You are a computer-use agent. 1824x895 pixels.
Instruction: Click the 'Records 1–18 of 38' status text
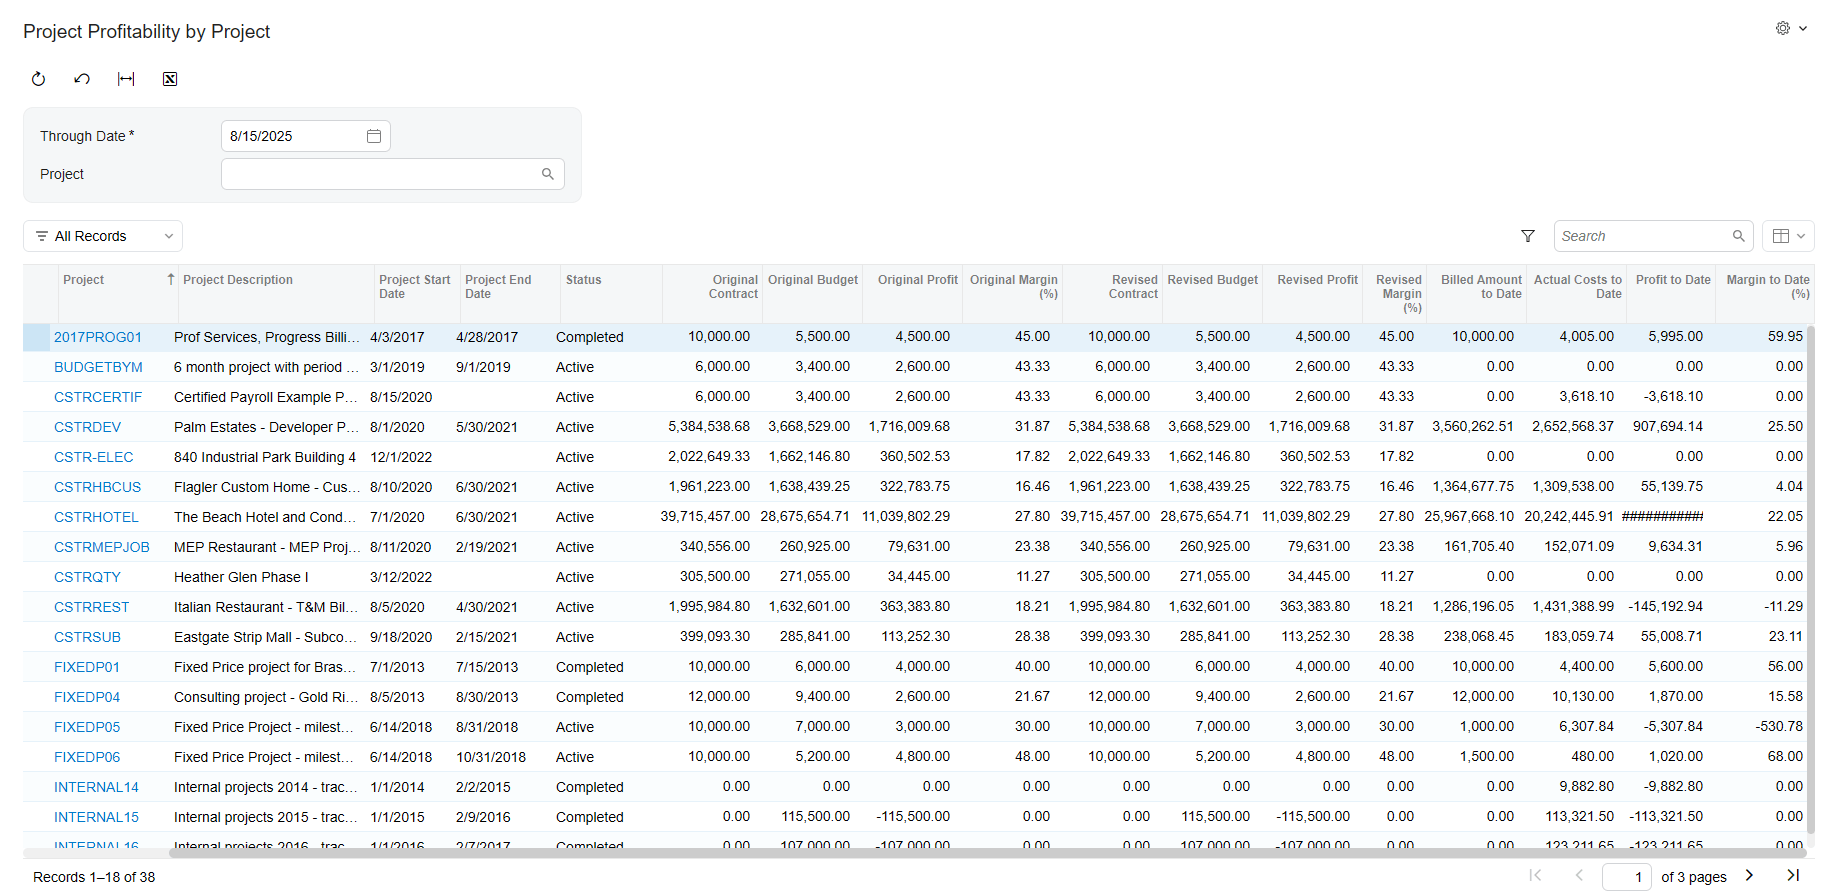[x=94, y=877]
